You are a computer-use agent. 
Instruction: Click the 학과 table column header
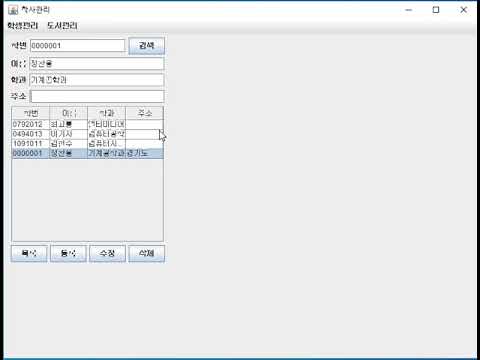(x=107, y=113)
